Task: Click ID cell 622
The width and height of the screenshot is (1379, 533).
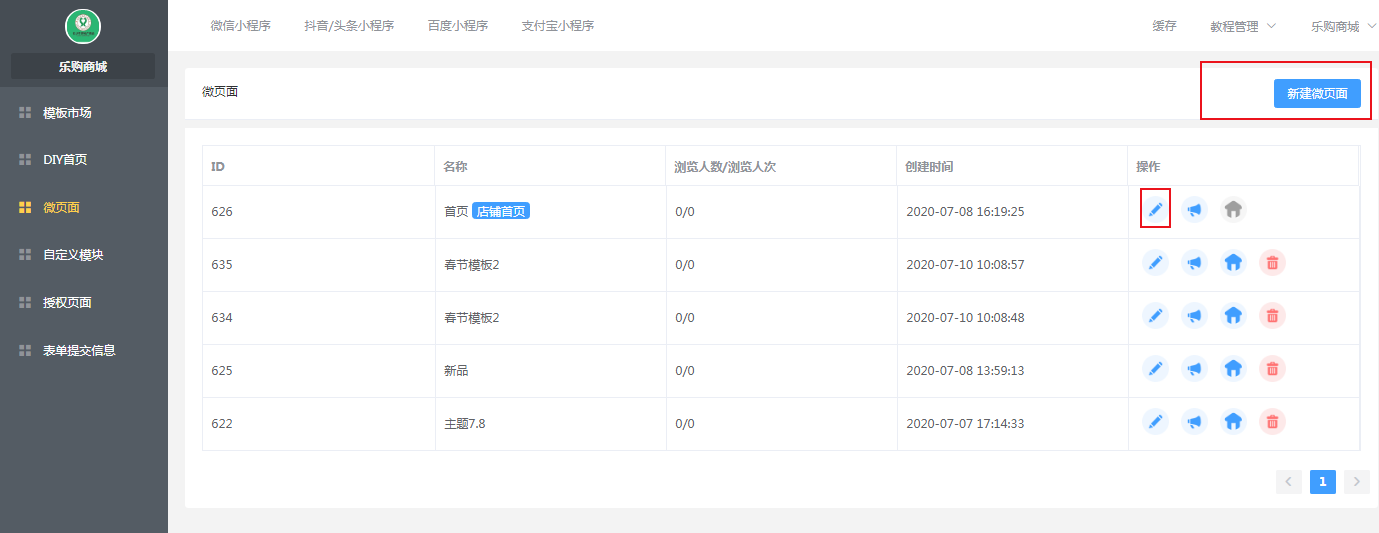Action: [x=222, y=423]
